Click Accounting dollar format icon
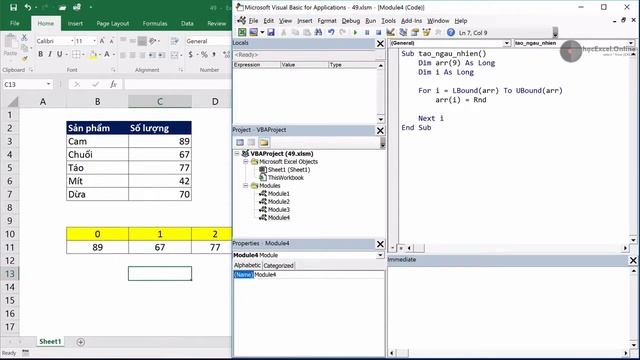 pyautogui.click(x=190, y=55)
